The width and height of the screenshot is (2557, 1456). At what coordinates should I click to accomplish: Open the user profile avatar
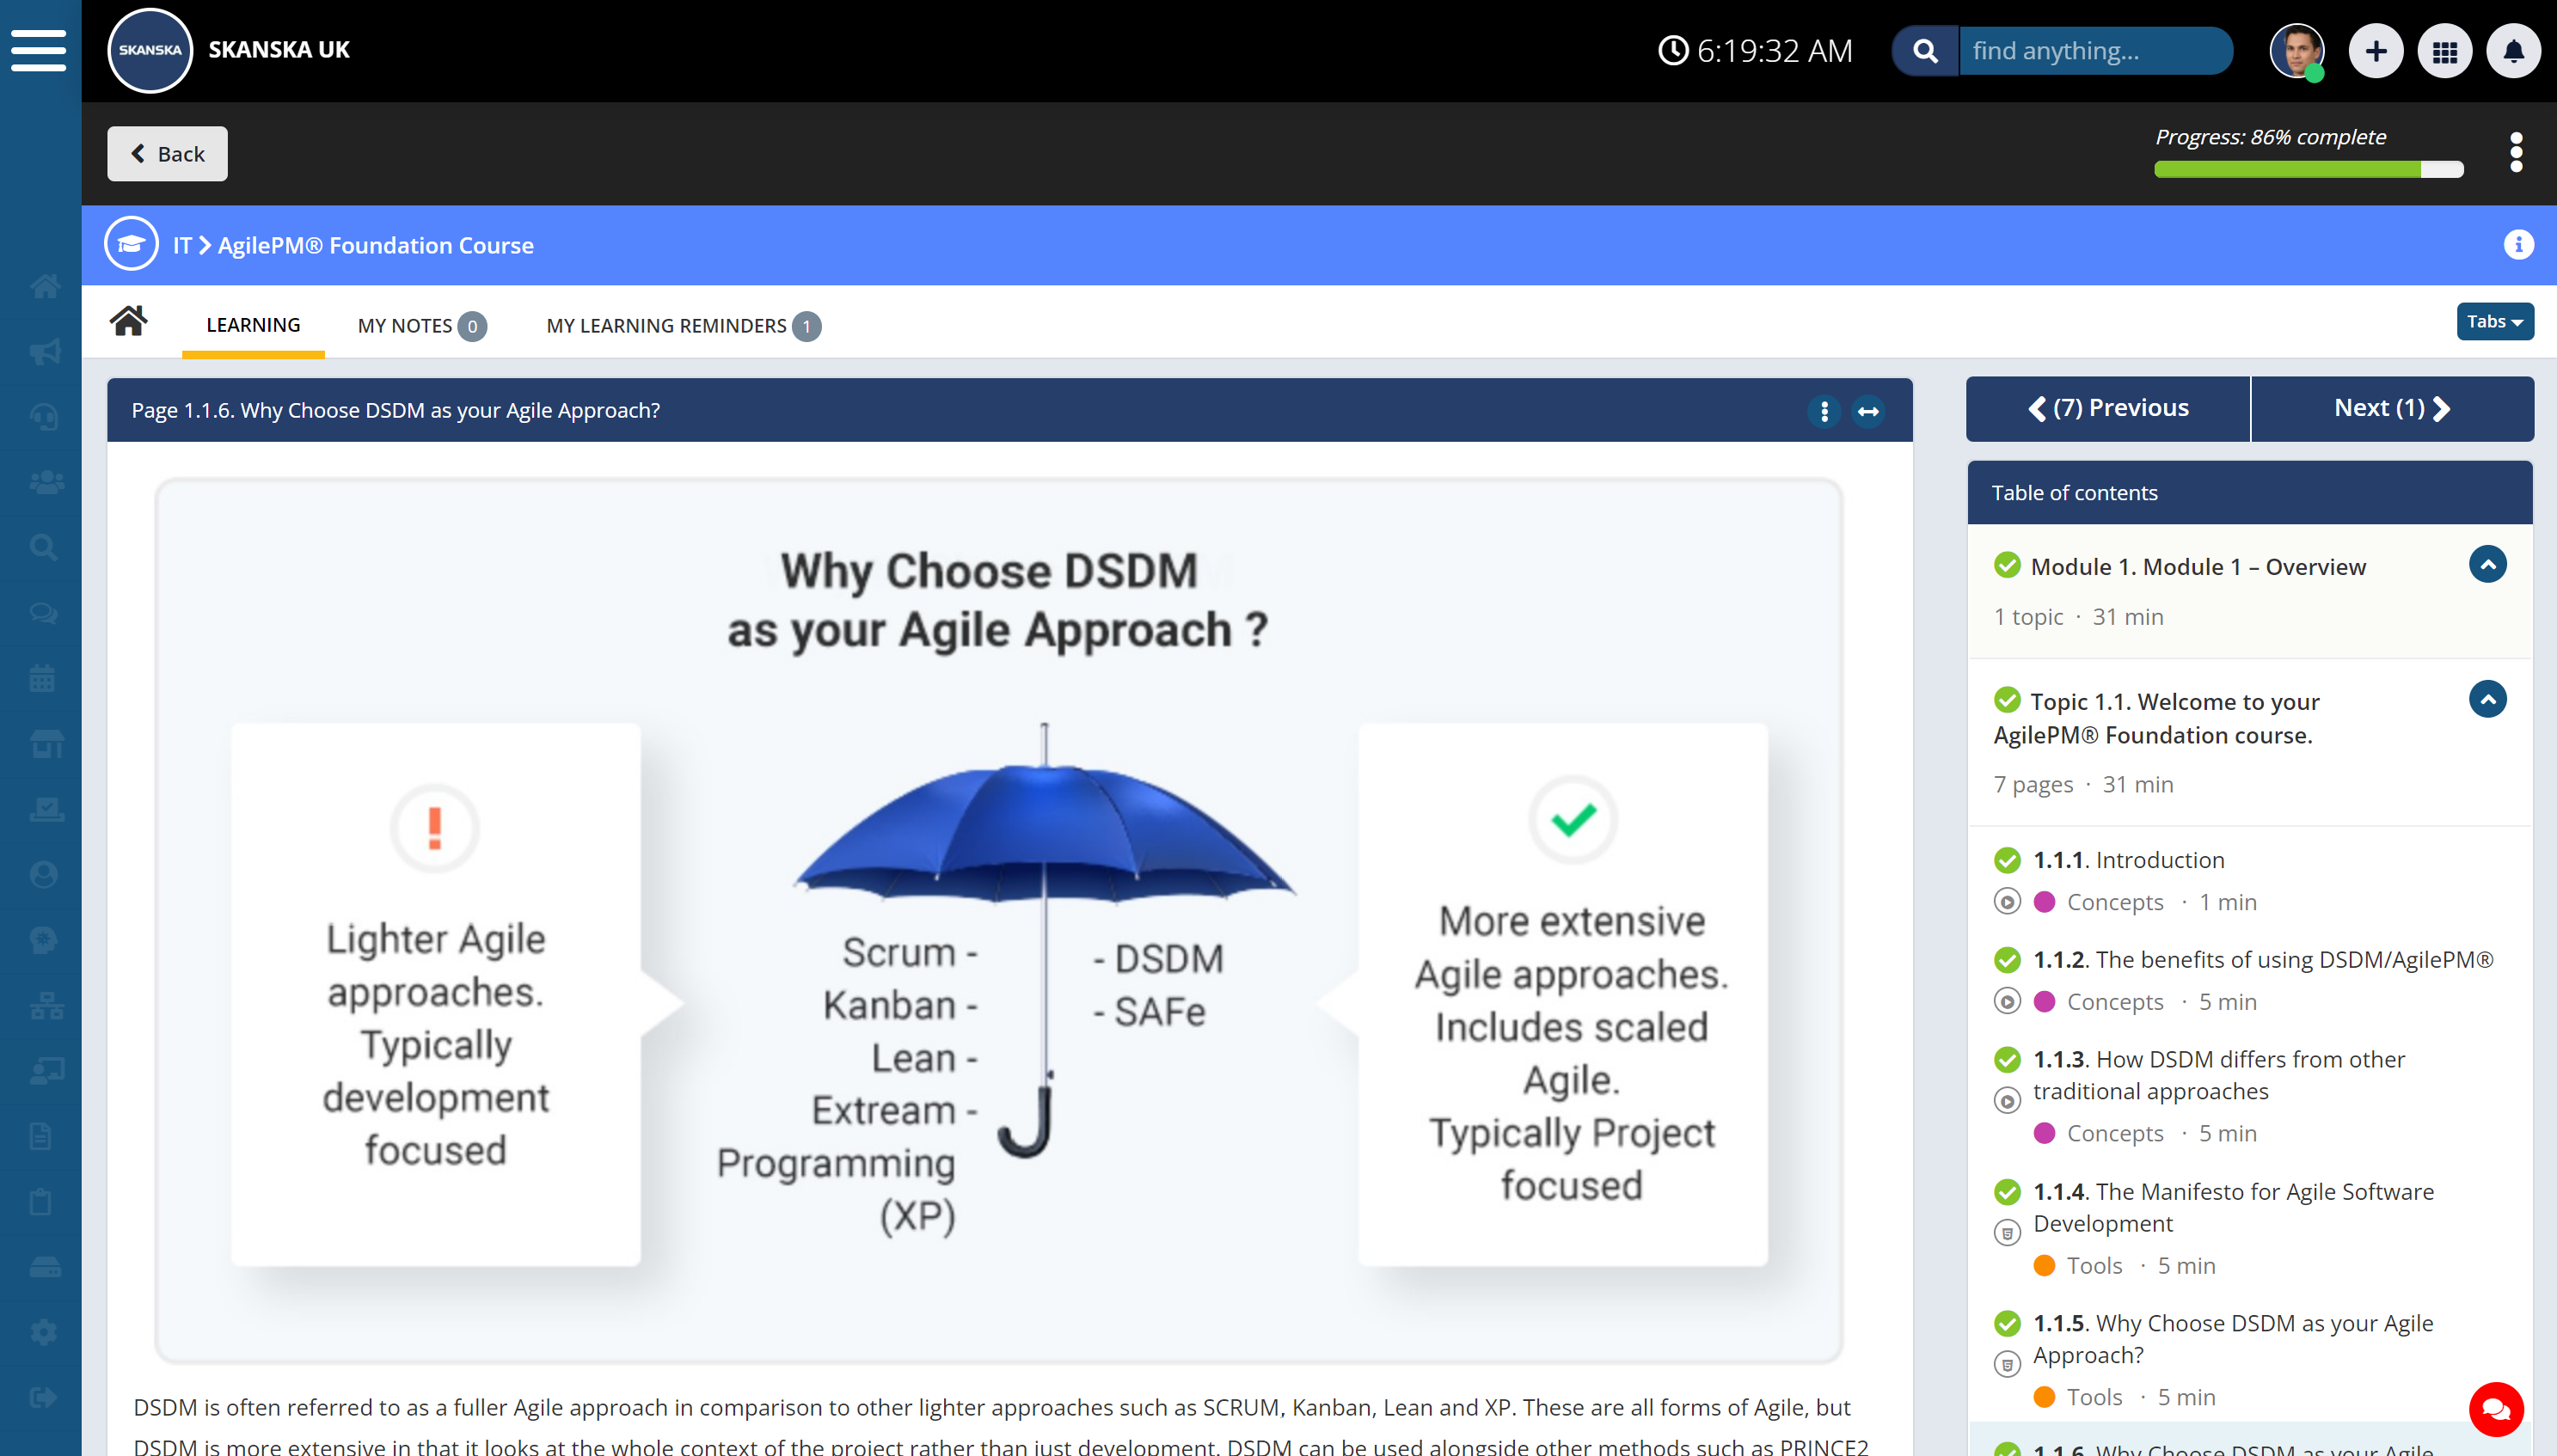click(x=2296, y=51)
